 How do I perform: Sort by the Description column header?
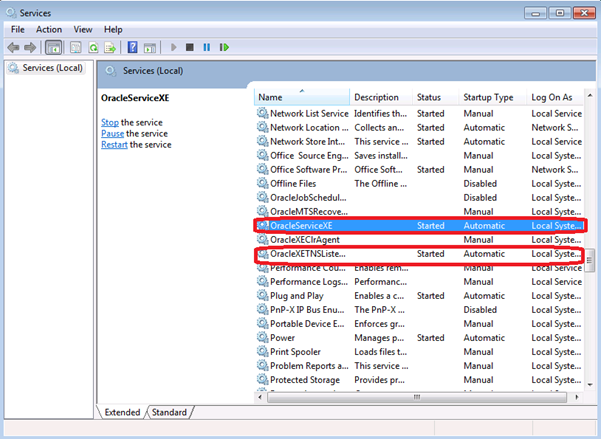381,97
